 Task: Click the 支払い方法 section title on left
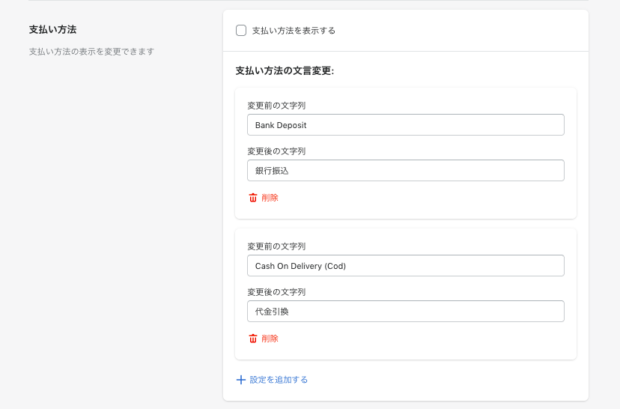[x=51, y=30]
